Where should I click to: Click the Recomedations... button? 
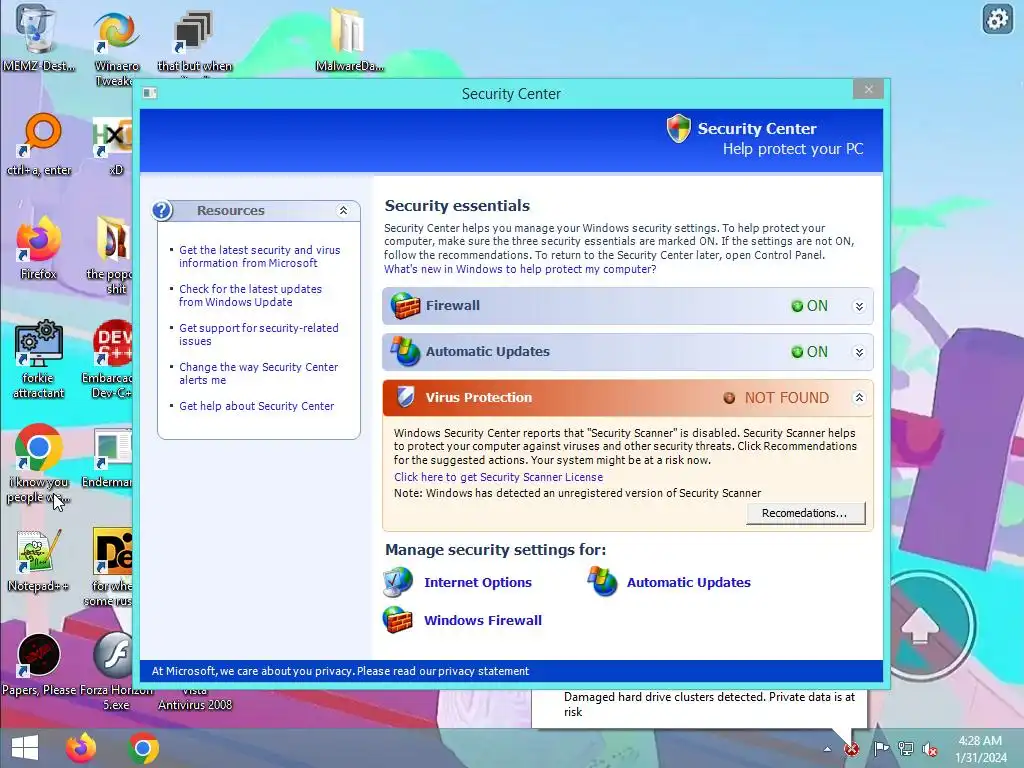click(805, 513)
